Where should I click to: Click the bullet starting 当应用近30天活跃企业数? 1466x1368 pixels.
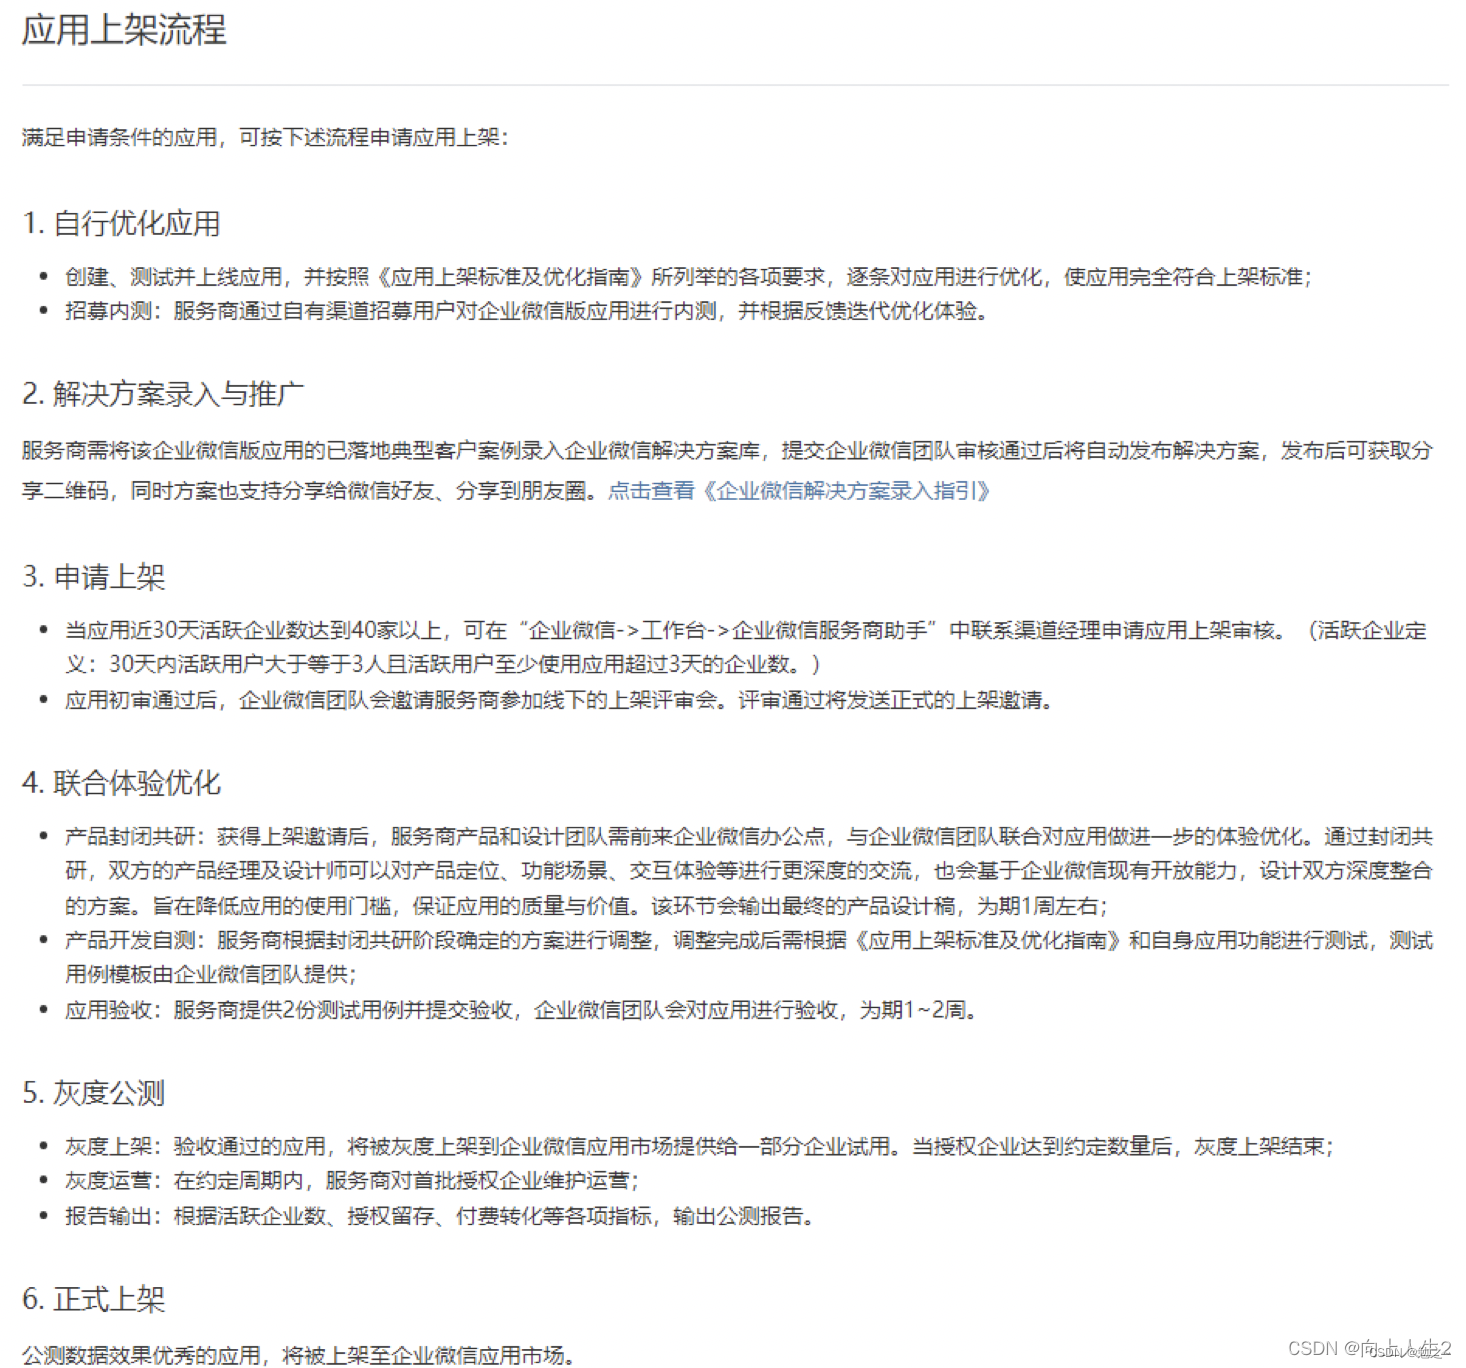click(x=745, y=647)
